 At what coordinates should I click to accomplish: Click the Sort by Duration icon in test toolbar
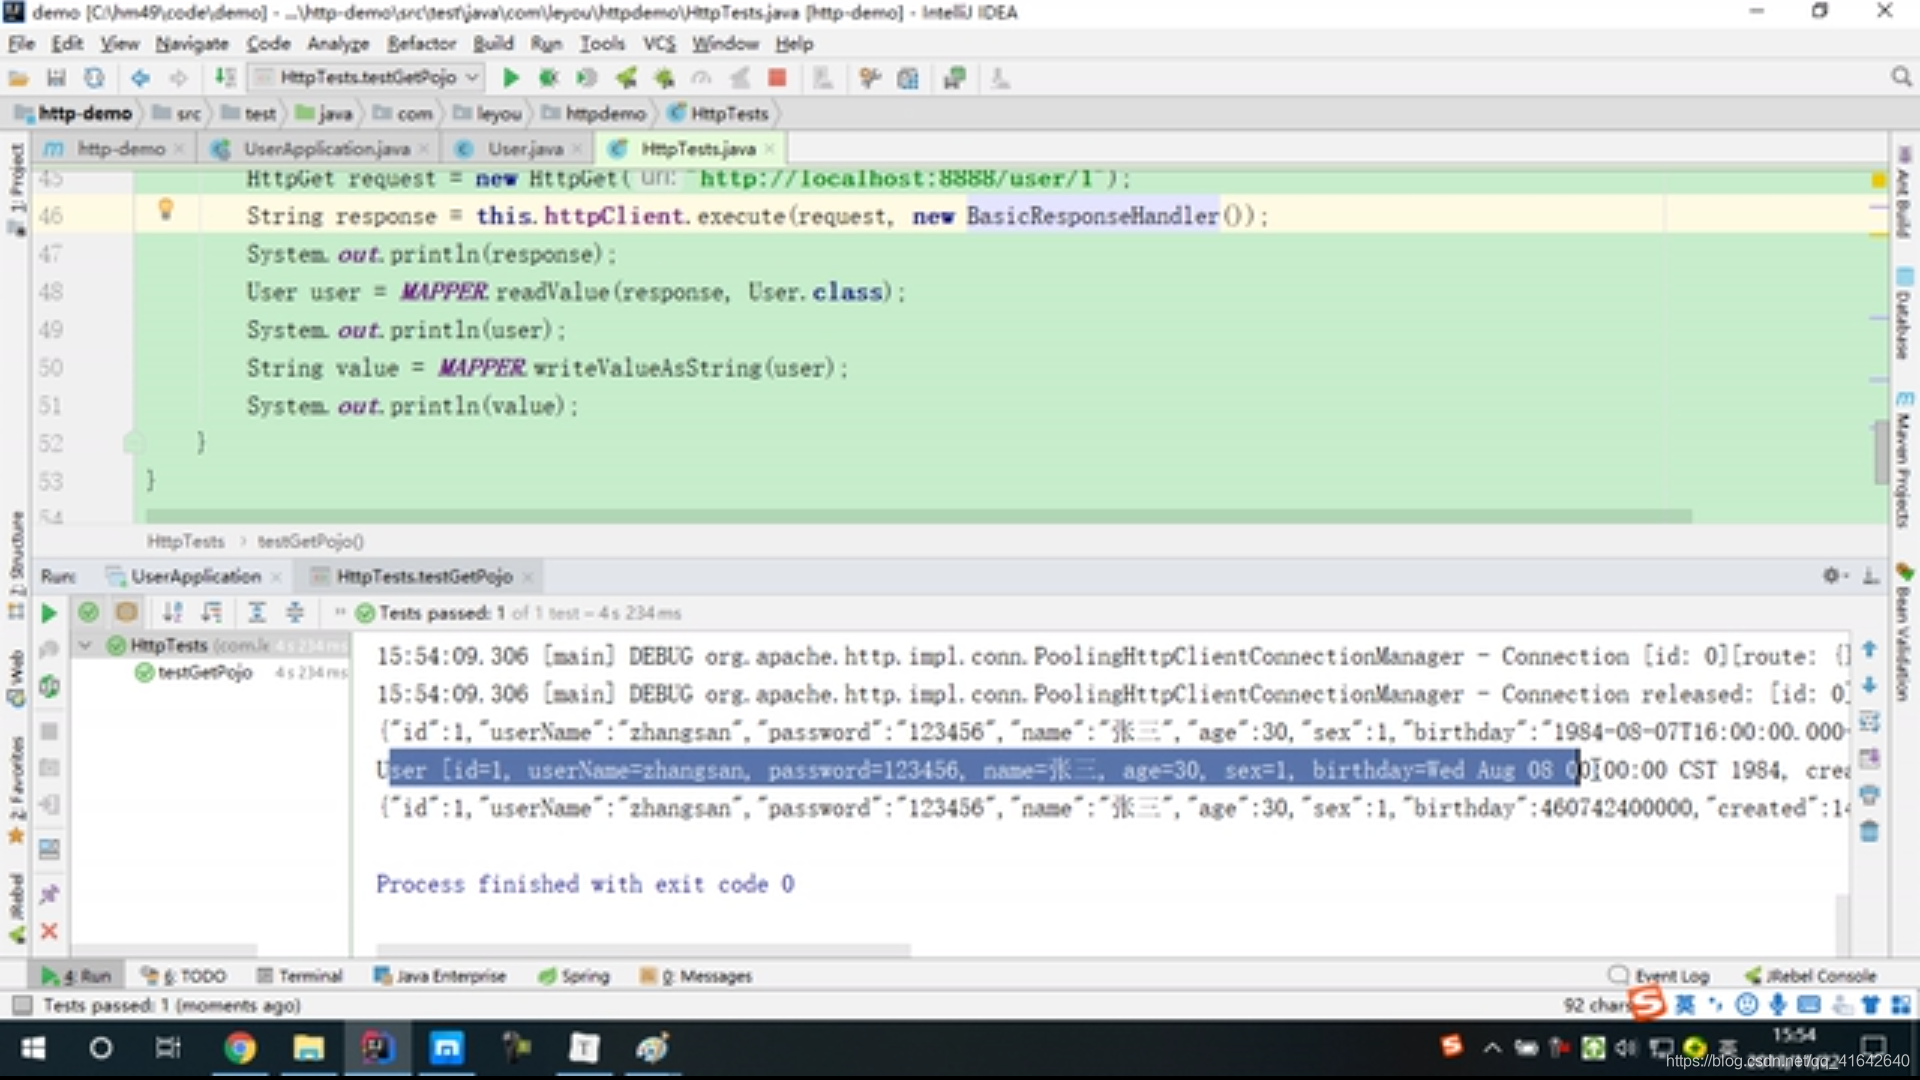pyautogui.click(x=212, y=612)
